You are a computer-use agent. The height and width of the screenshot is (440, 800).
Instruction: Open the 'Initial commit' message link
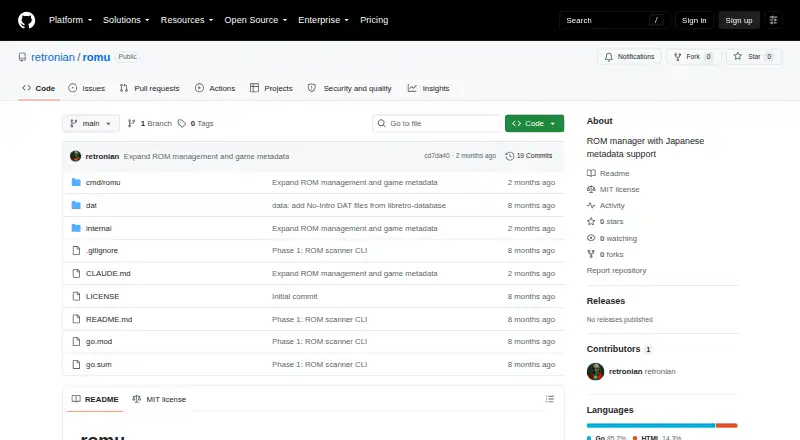[x=294, y=297]
